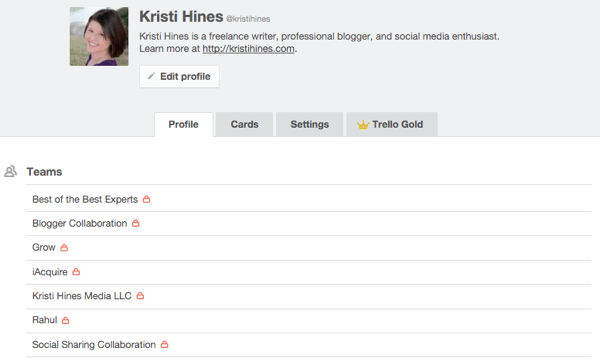Image resolution: width=600 pixels, height=362 pixels.
Task: Open the Kristi Hines Media LLC team
Action: pos(82,296)
